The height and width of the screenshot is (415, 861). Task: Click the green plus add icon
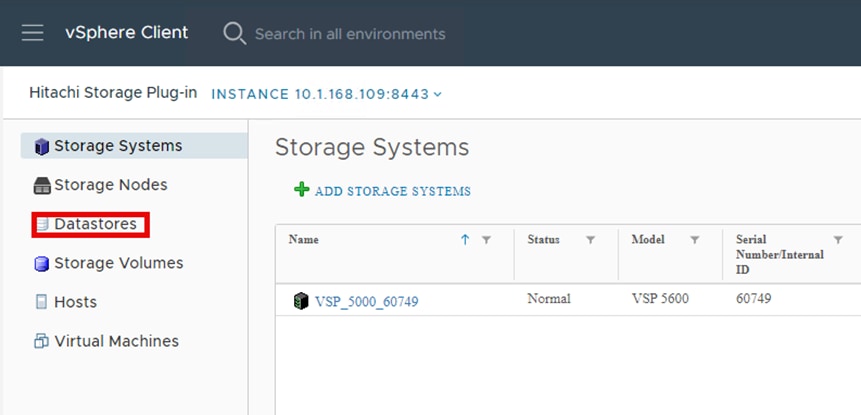tap(301, 190)
